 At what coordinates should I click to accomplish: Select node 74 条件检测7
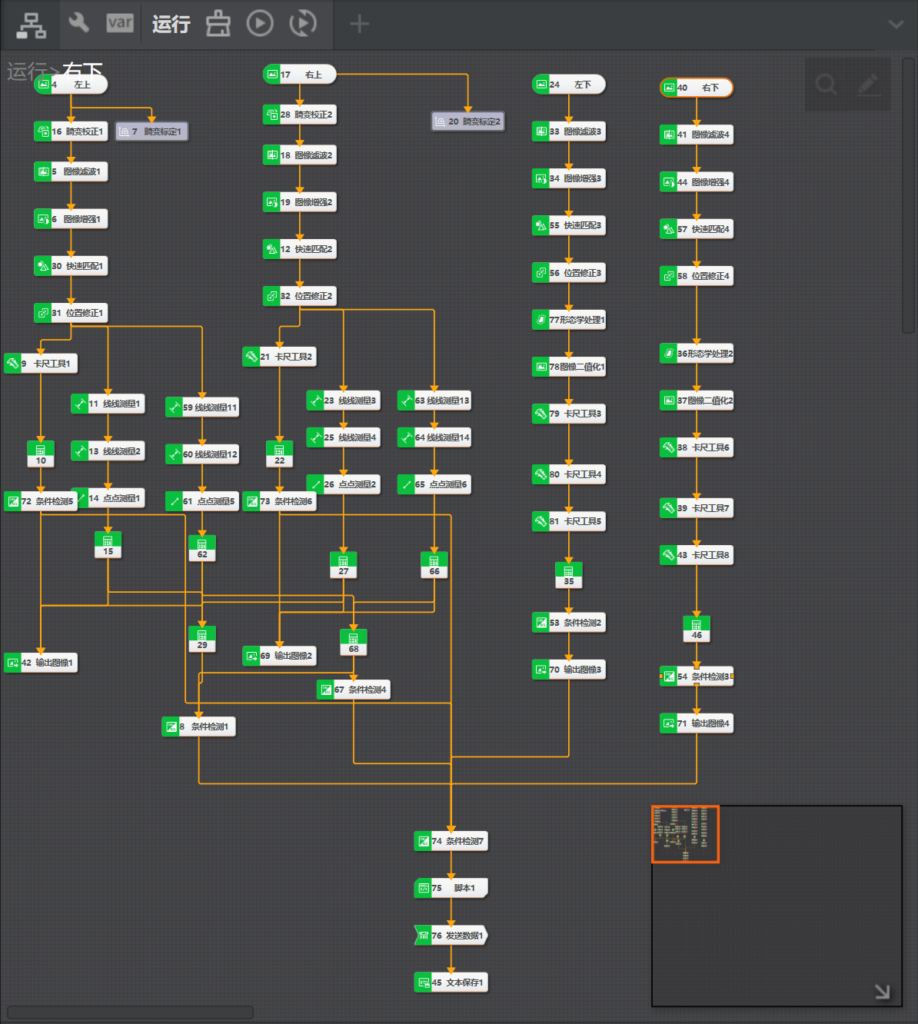click(x=451, y=841)
